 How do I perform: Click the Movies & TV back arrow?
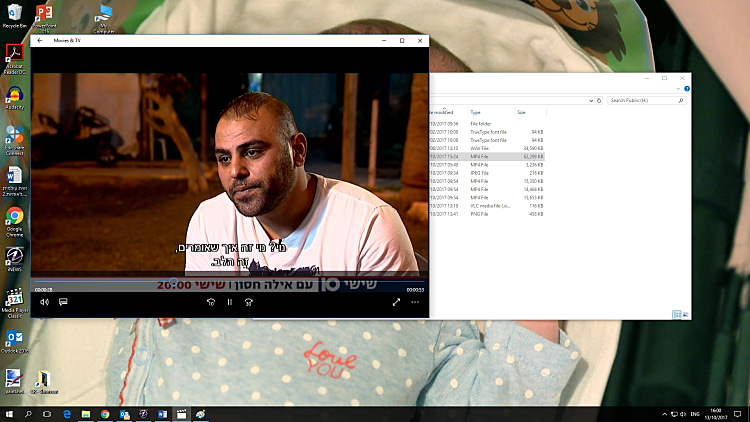[40, 41]
